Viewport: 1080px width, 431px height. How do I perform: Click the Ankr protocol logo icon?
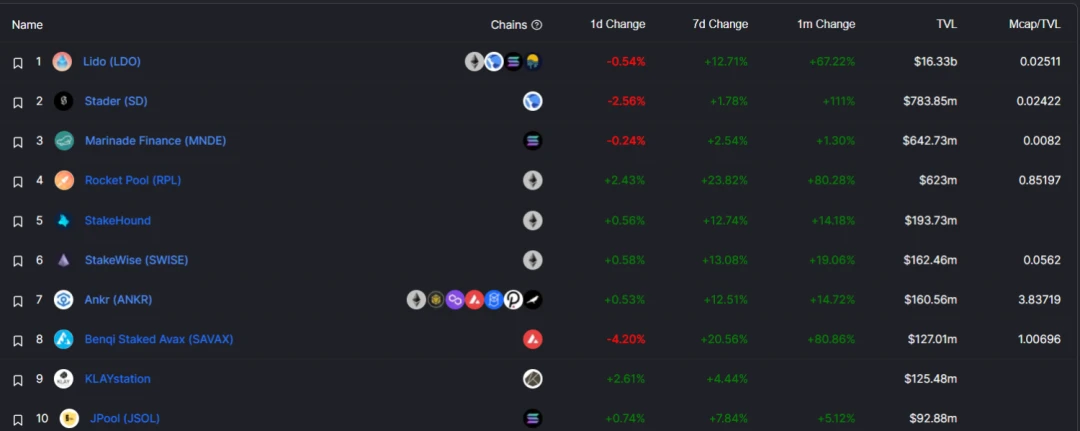click(63, 299)
